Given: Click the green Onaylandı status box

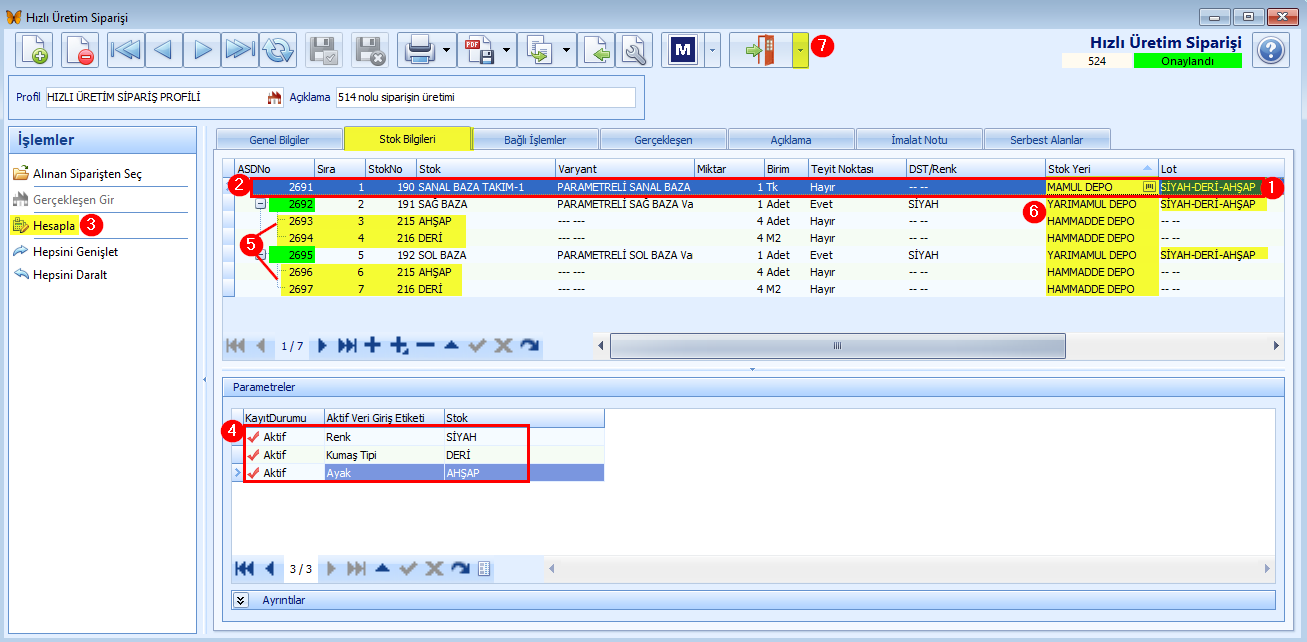Looking at the screenshot, I should pyautogui.click(x=1187, y=61).
